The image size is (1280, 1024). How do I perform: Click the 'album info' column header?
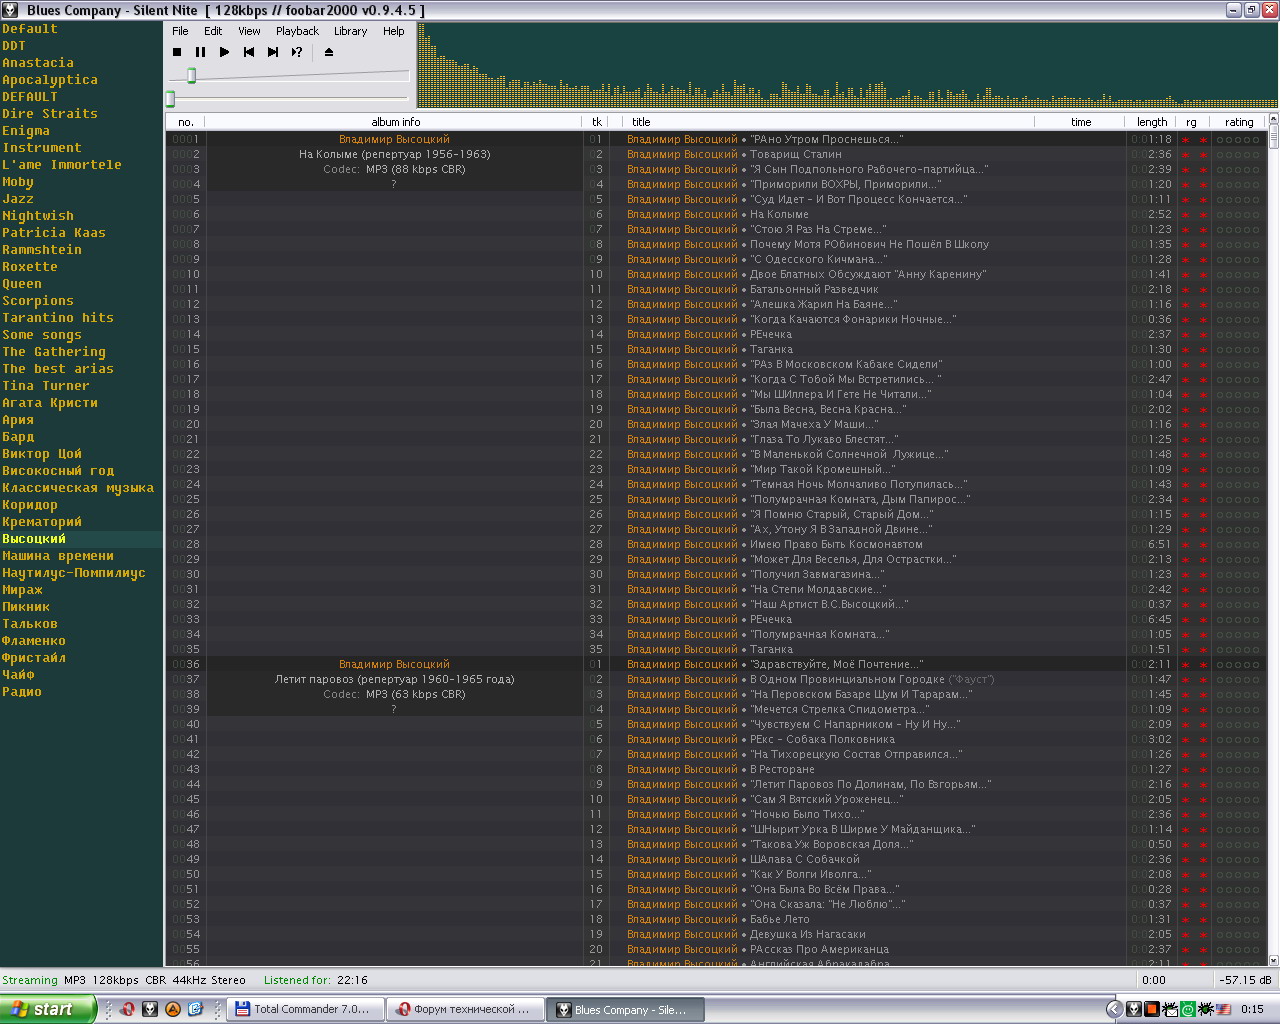tap(395, 122)
